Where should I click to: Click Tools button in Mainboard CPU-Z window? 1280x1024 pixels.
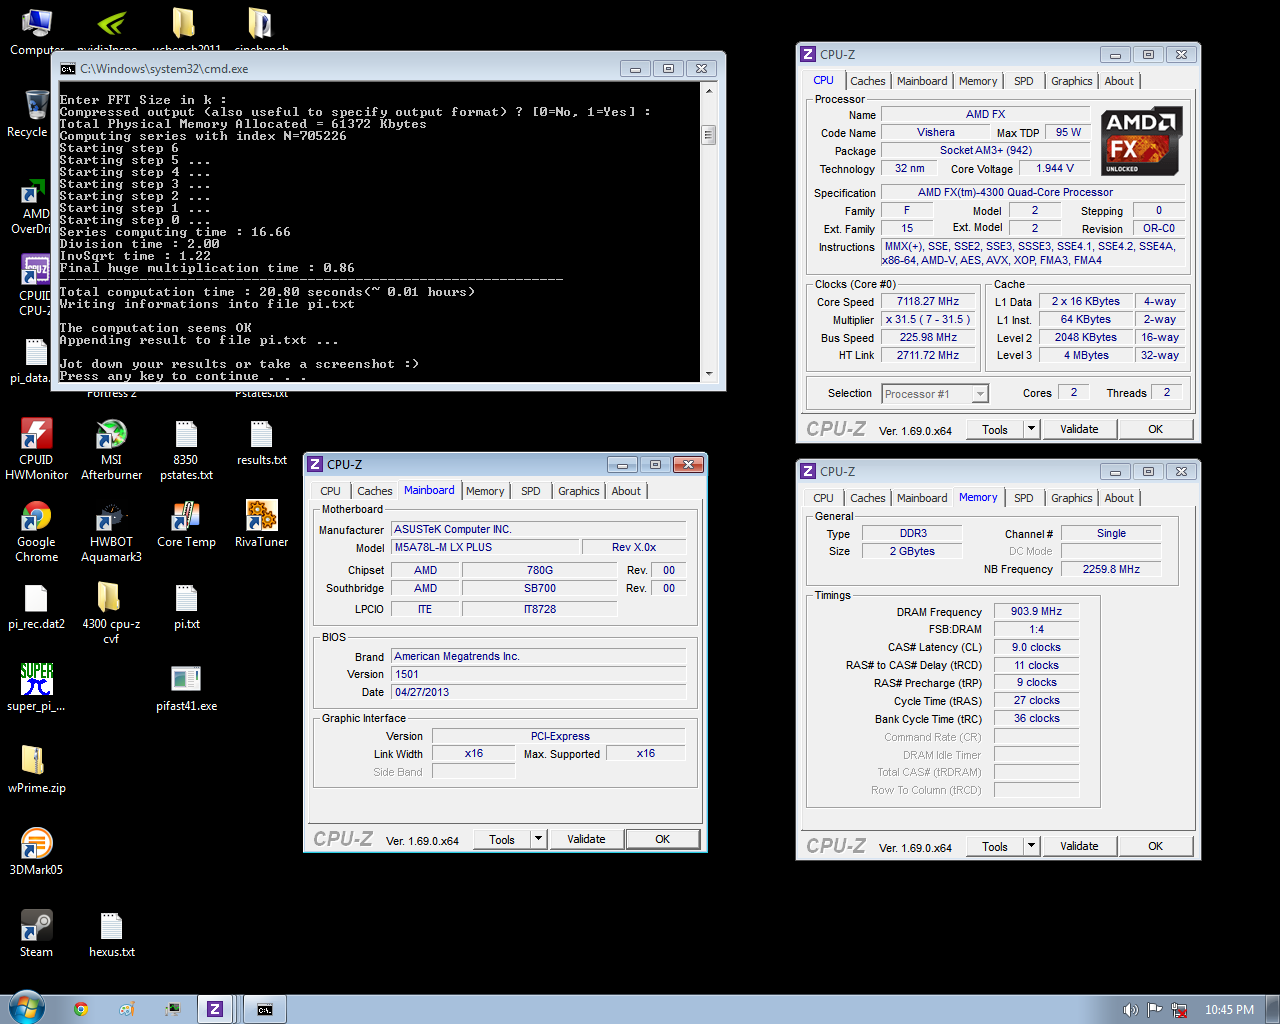tap(502, 839)
